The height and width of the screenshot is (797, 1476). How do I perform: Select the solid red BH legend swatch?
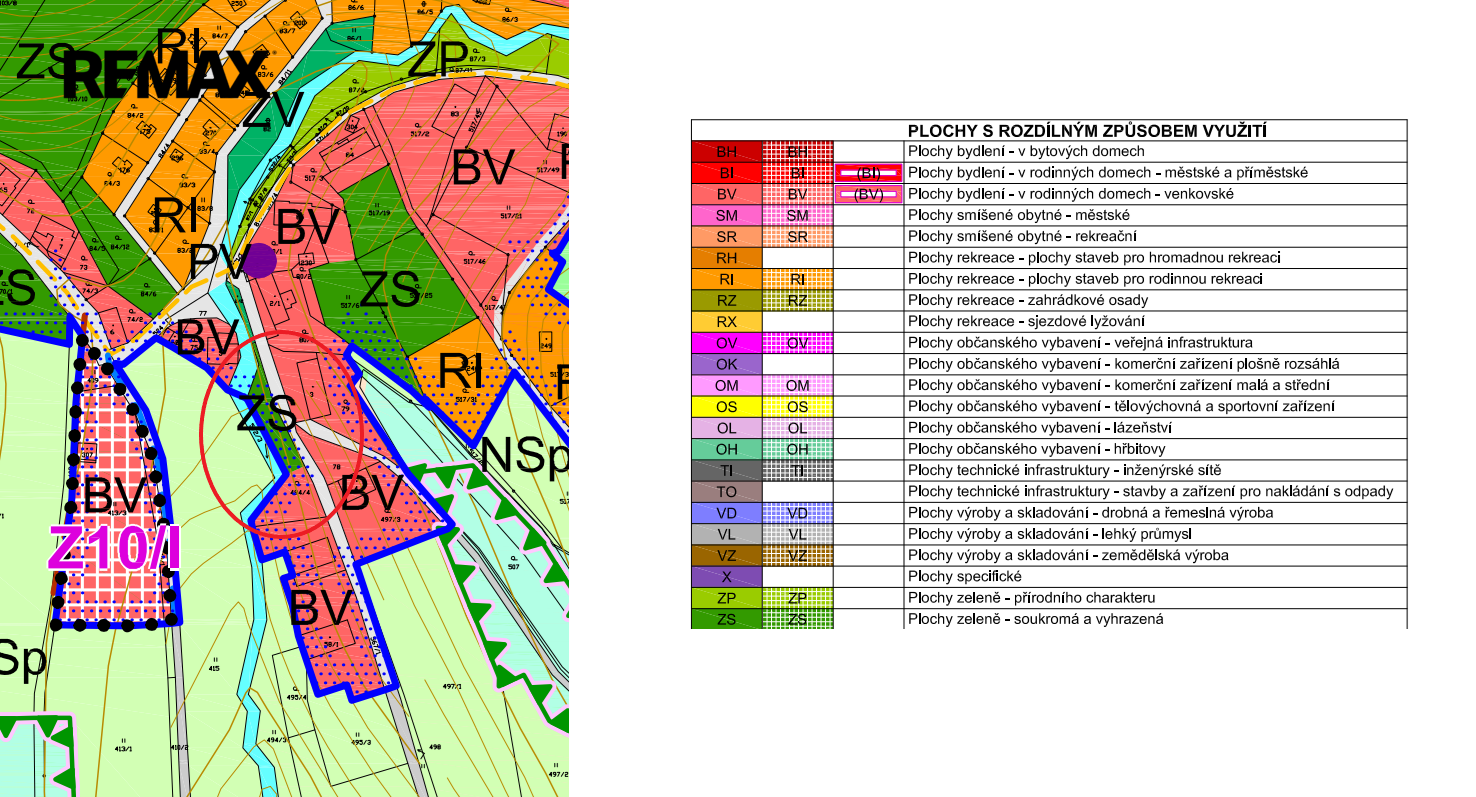[727, 152]
